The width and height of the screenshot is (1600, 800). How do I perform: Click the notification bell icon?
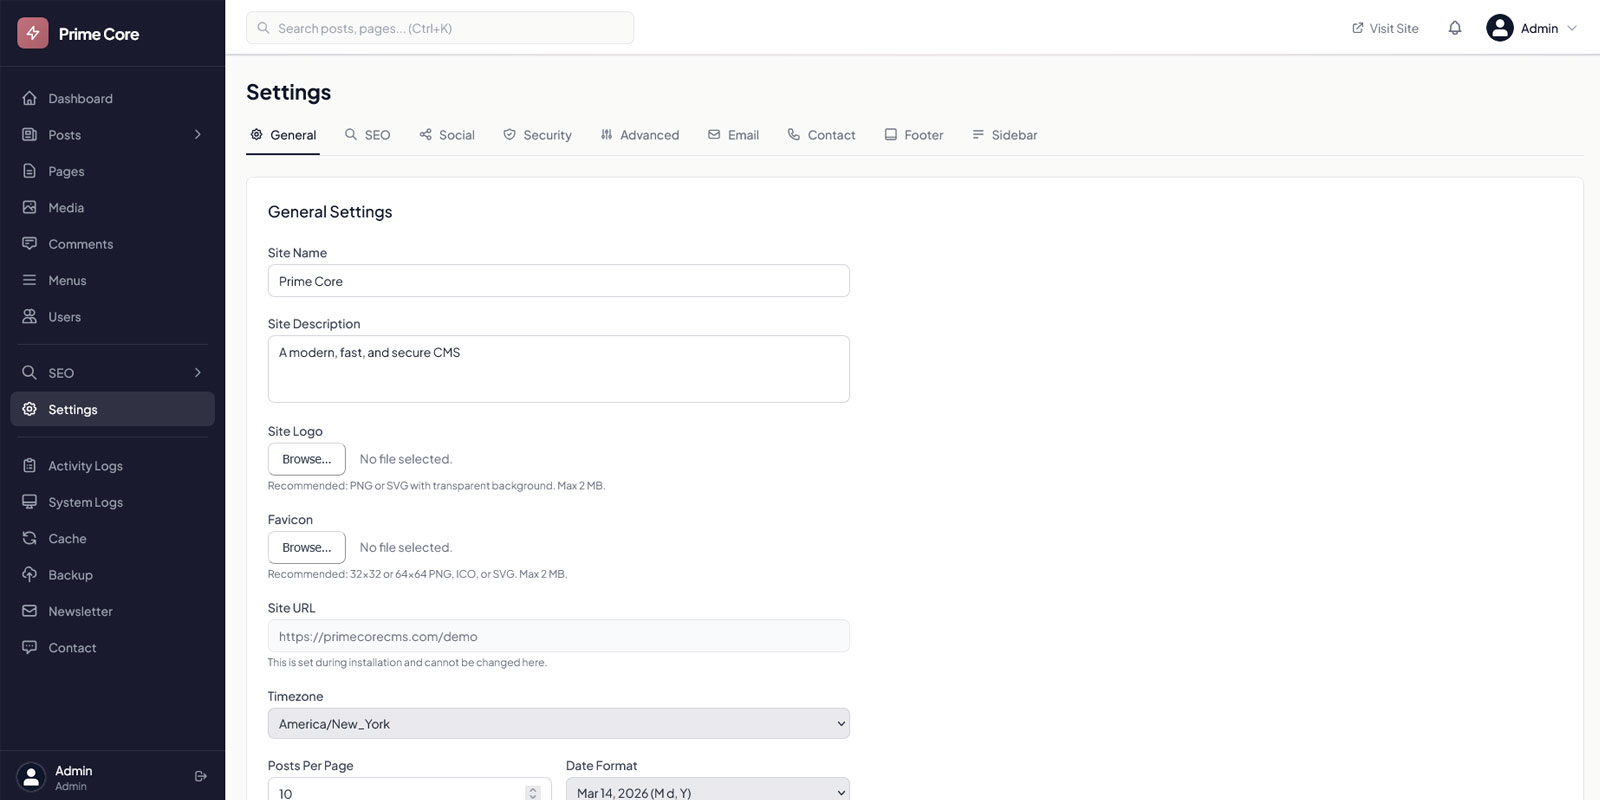[1454, 28]
